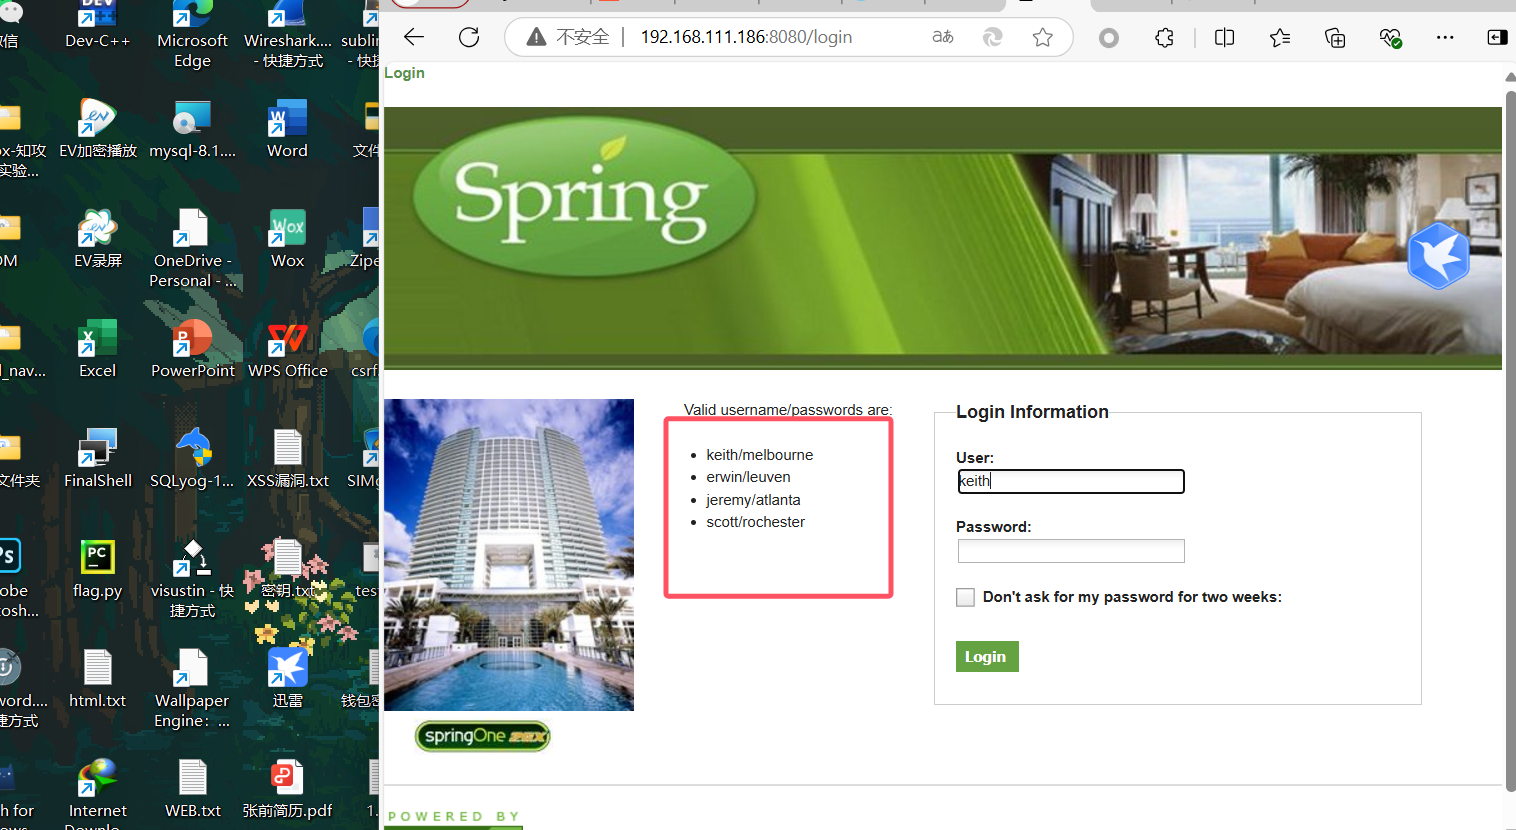The width and height of the screenshot is (1516, 830).
Task: Click the blue Copilot badge on the page
Action: tap(1438, 257)
